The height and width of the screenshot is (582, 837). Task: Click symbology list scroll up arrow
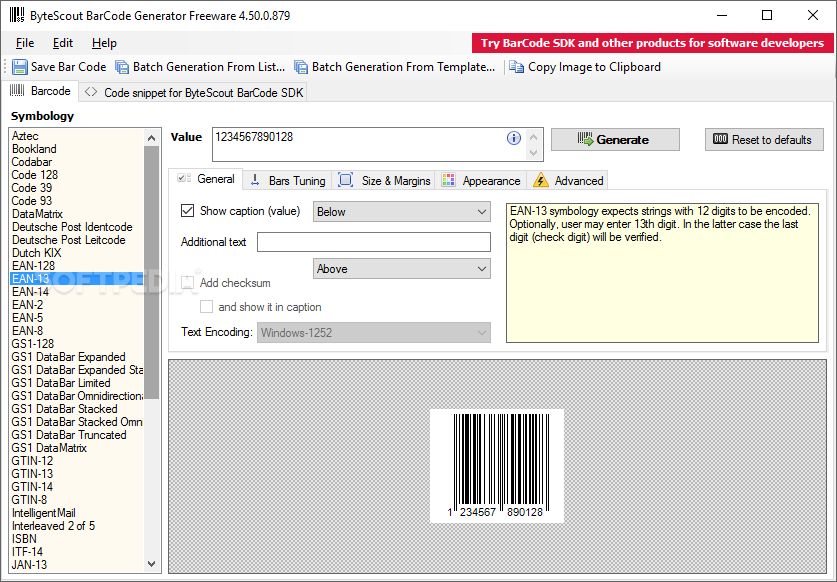pos(152,138)
